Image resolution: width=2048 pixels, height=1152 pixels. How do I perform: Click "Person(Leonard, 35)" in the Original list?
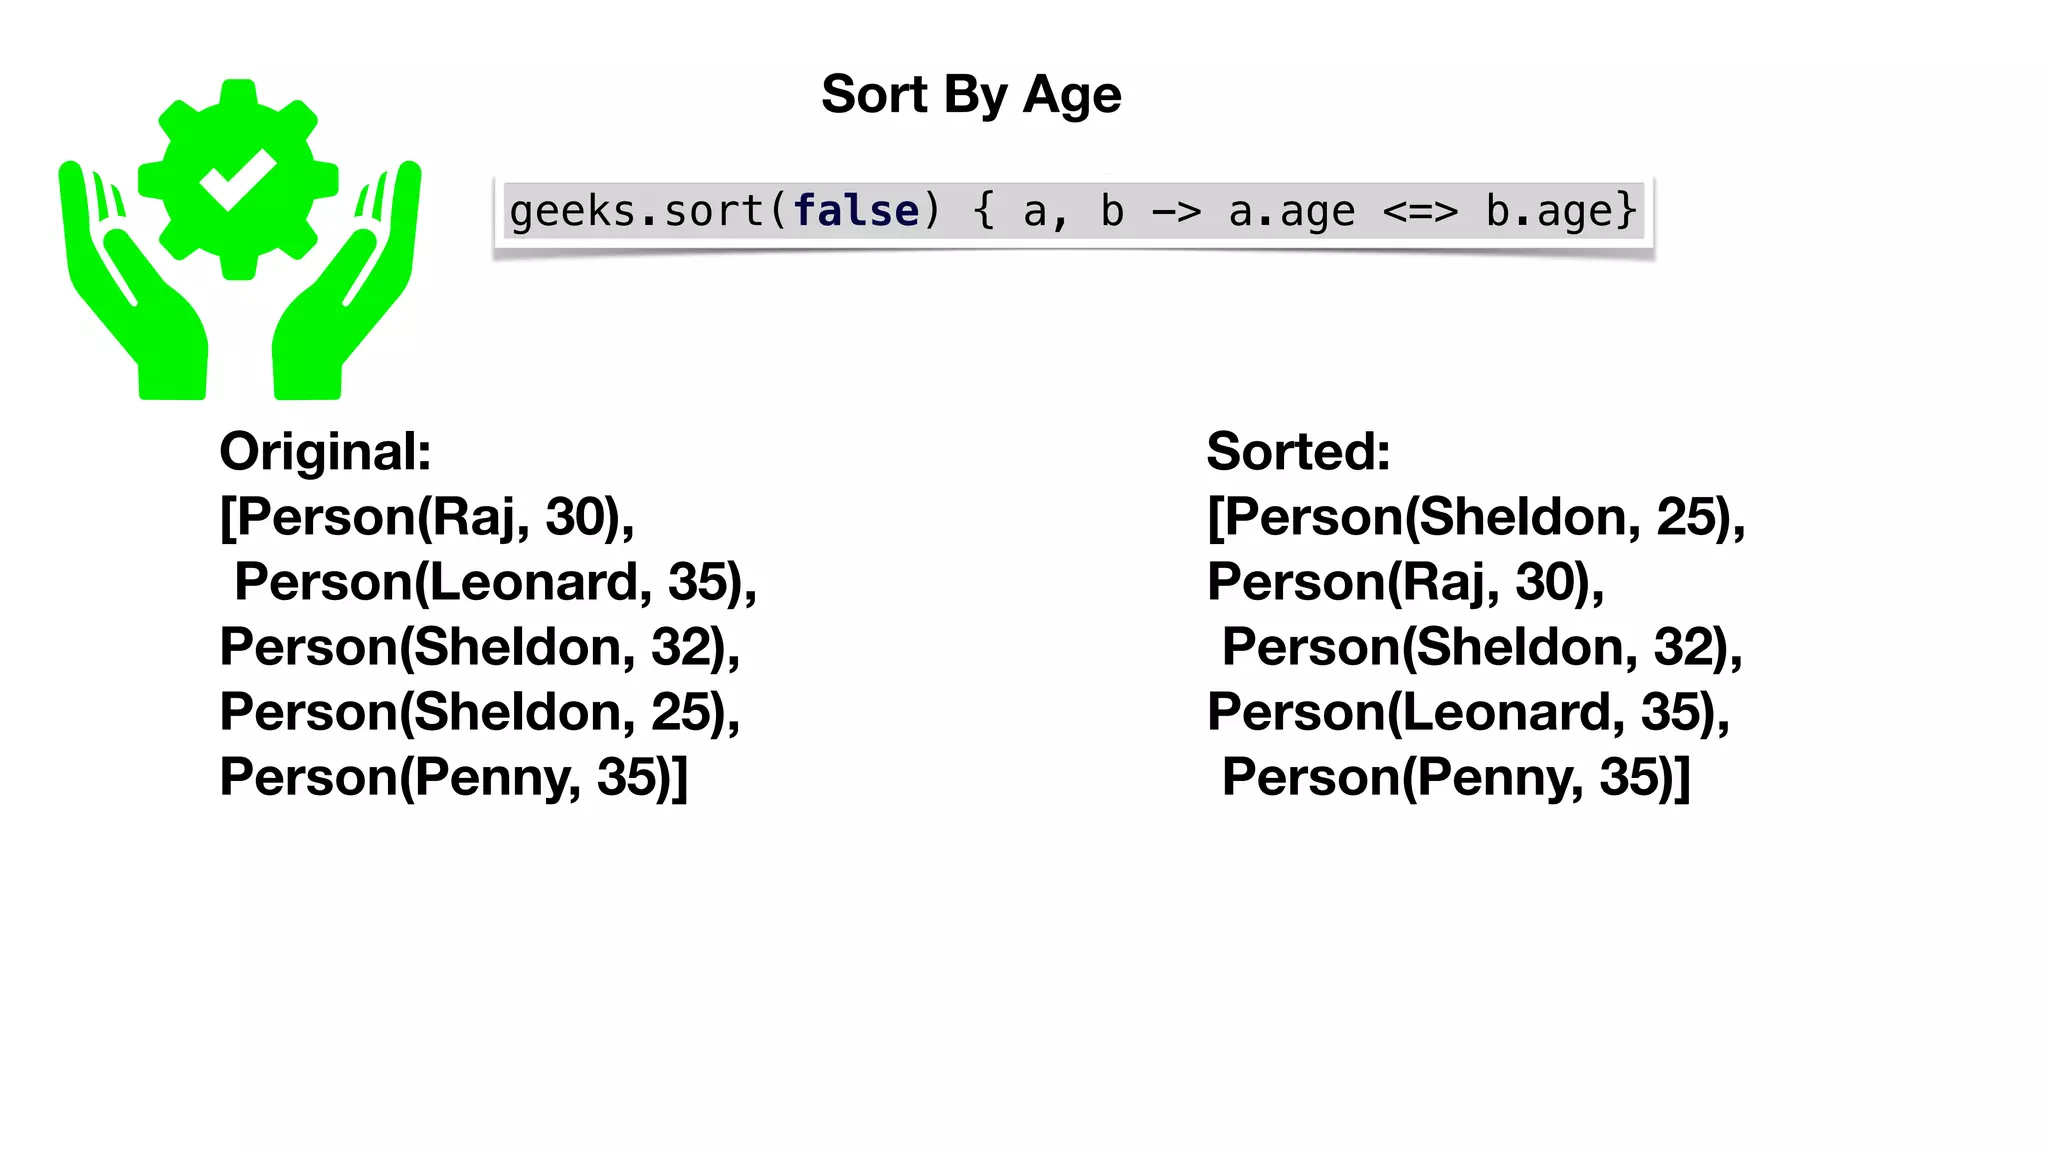tap(495, 583)
